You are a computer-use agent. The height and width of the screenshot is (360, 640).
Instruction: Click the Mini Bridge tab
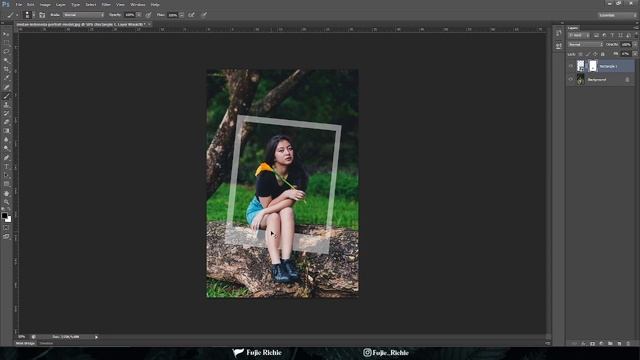[x=25, y=343]
